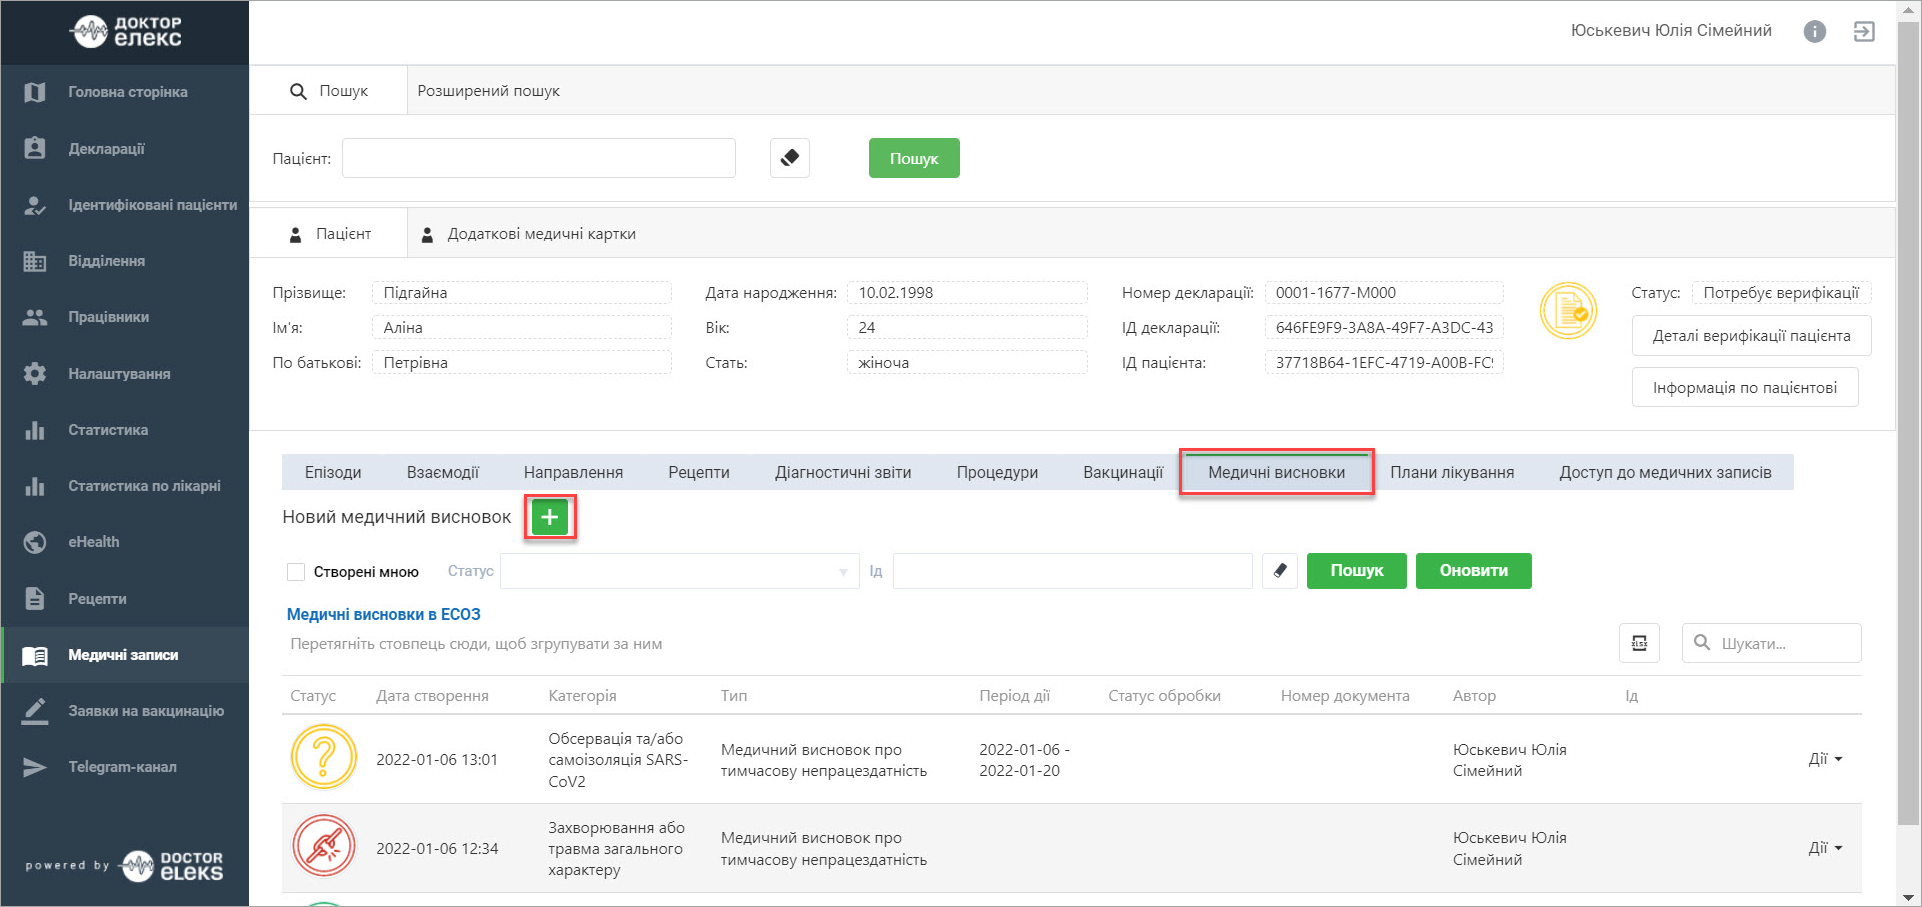Viewport: 1922px width, 907px height.
Task: Switch to the Взаємодії tab
Action: [x=443, y=472]
